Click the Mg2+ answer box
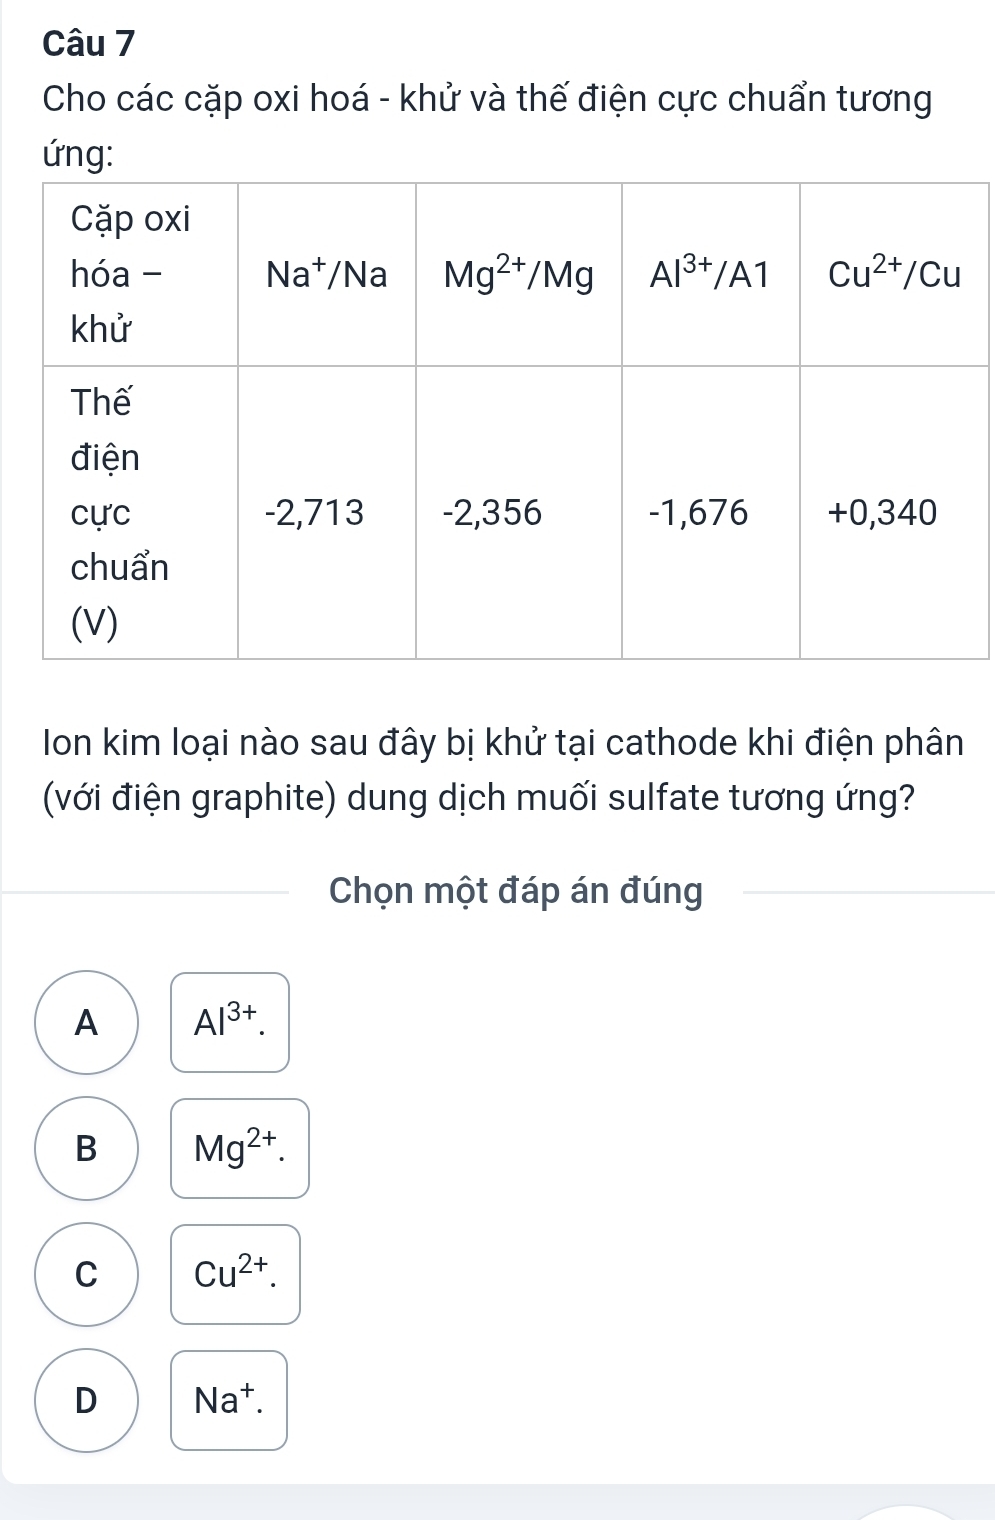 [240, 1148]
